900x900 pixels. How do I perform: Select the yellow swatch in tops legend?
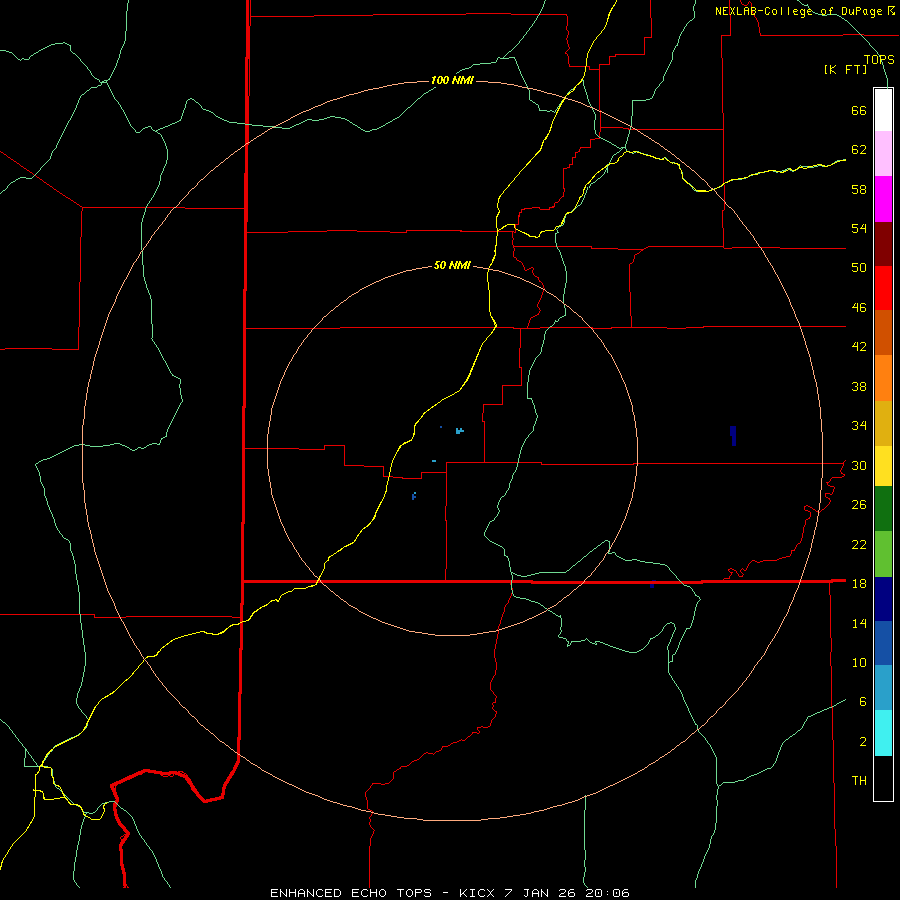click(x=883, y=466)
